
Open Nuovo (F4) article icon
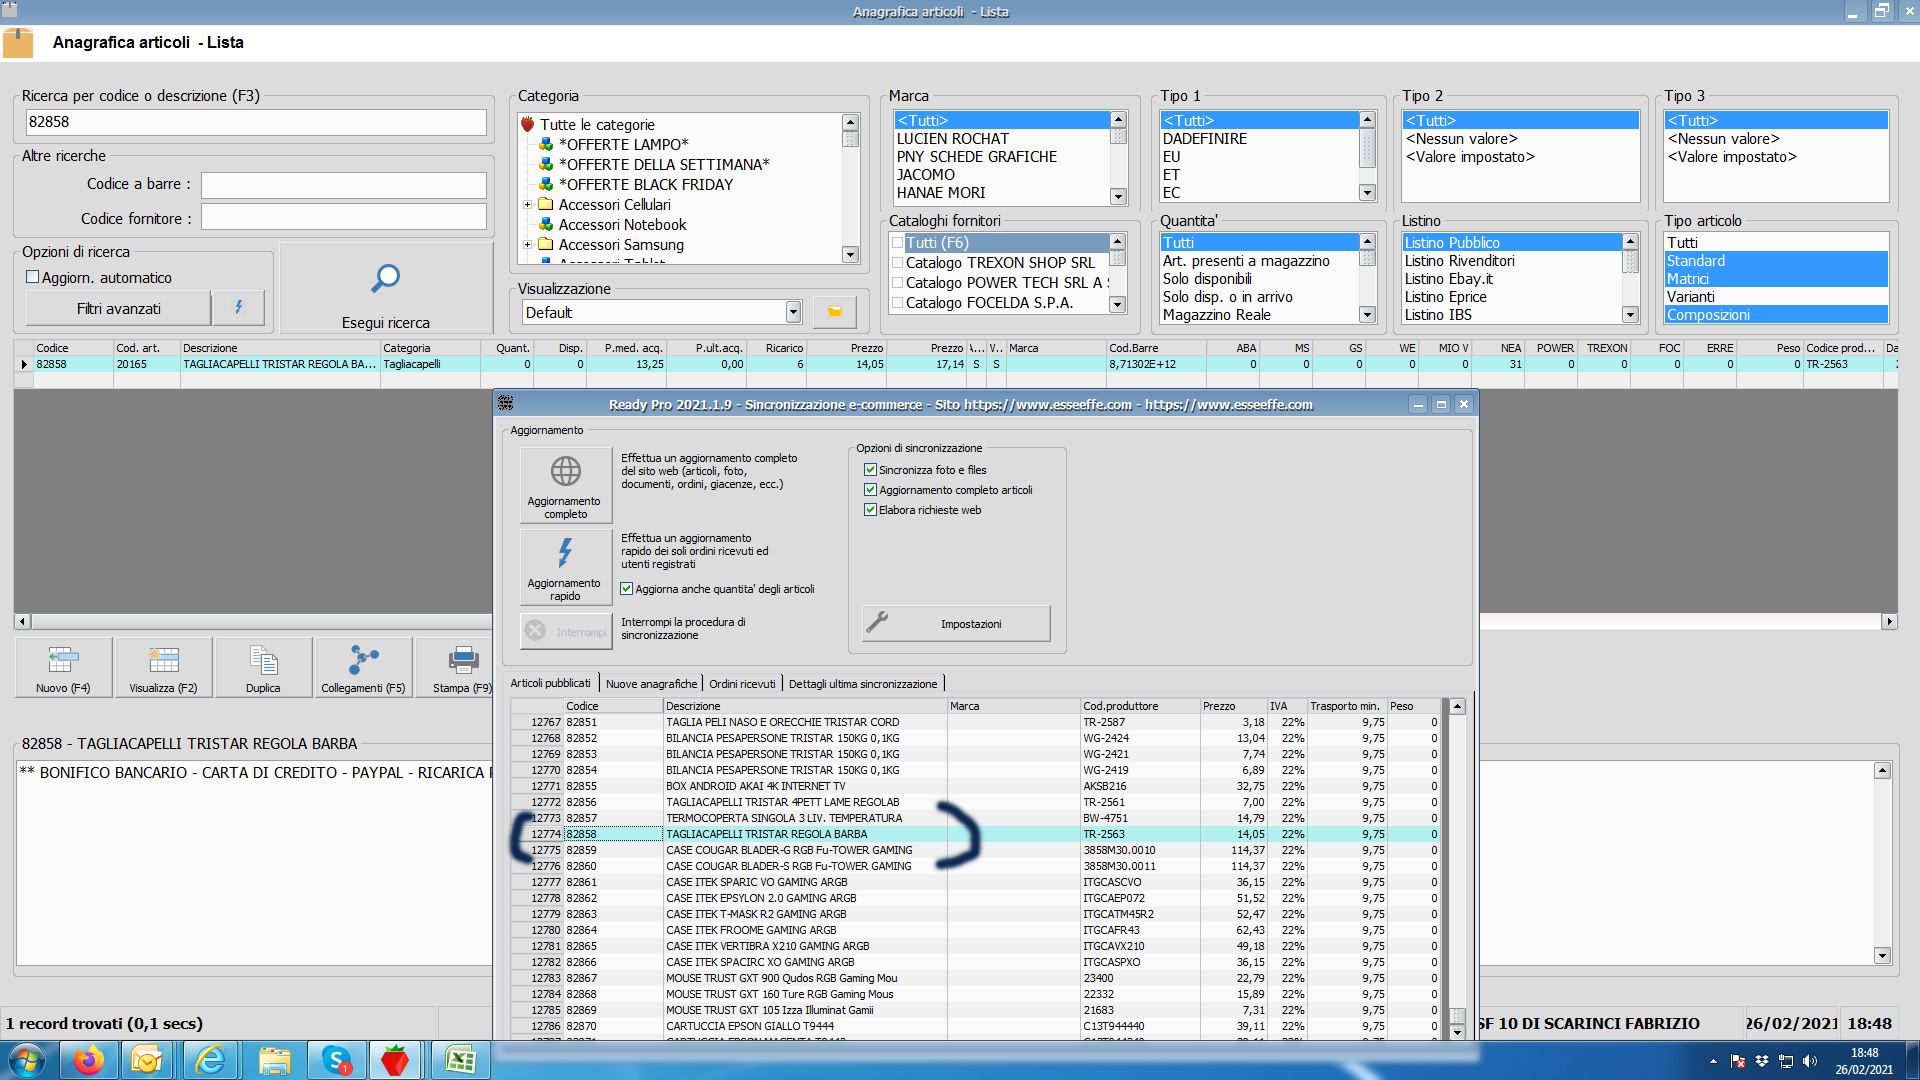pyautogui.click(x=63, y=660)
